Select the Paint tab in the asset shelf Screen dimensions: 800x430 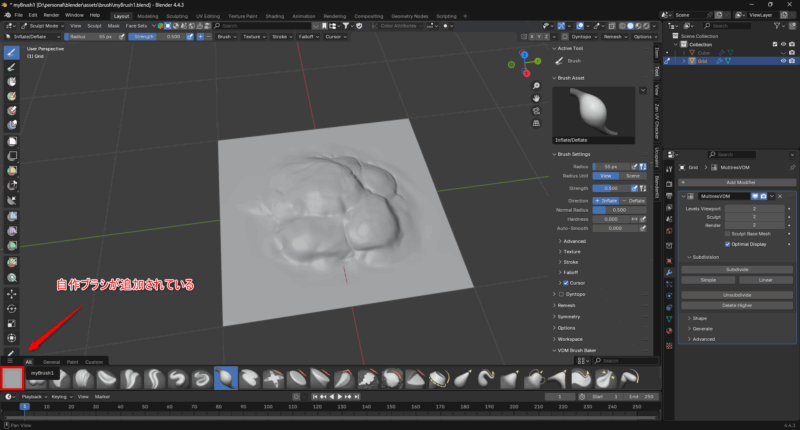[72, 362]
